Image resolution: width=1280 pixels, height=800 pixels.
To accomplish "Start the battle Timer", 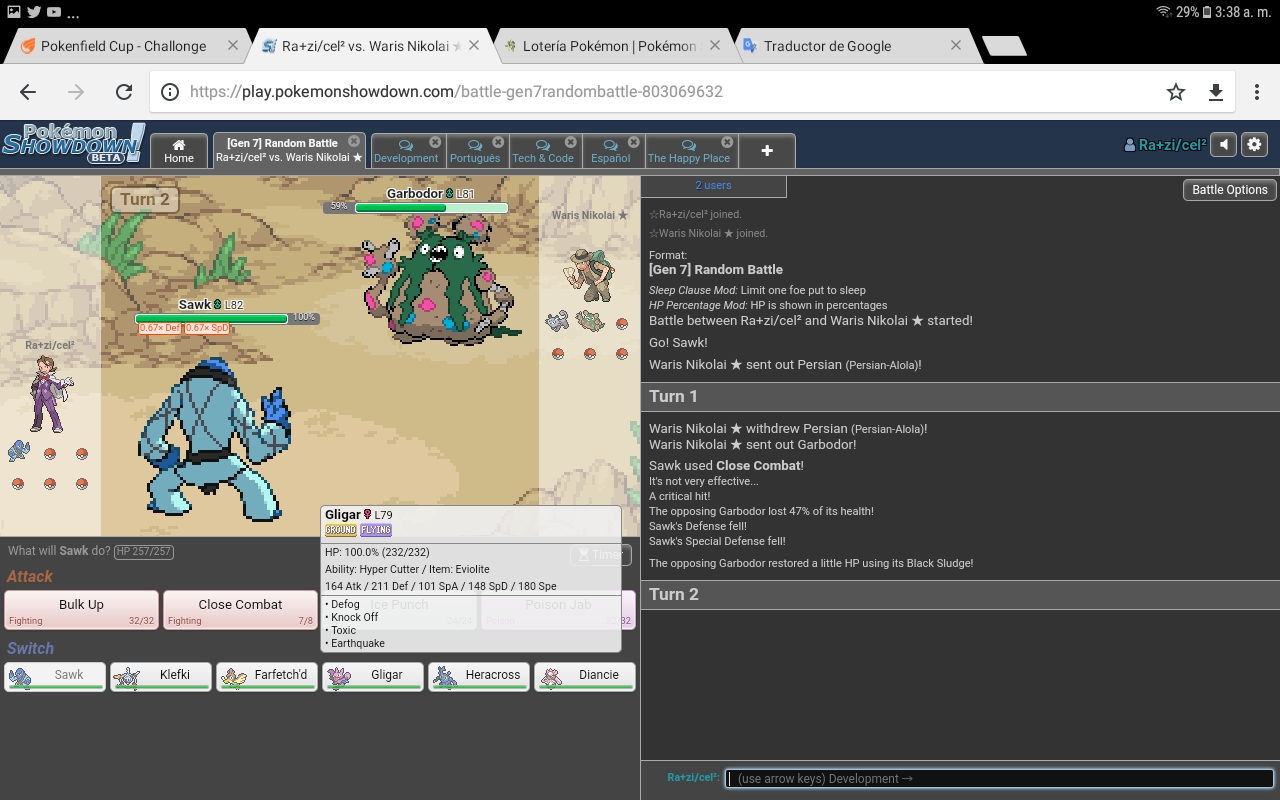I will pyautogui.click(x=600, y=555).
